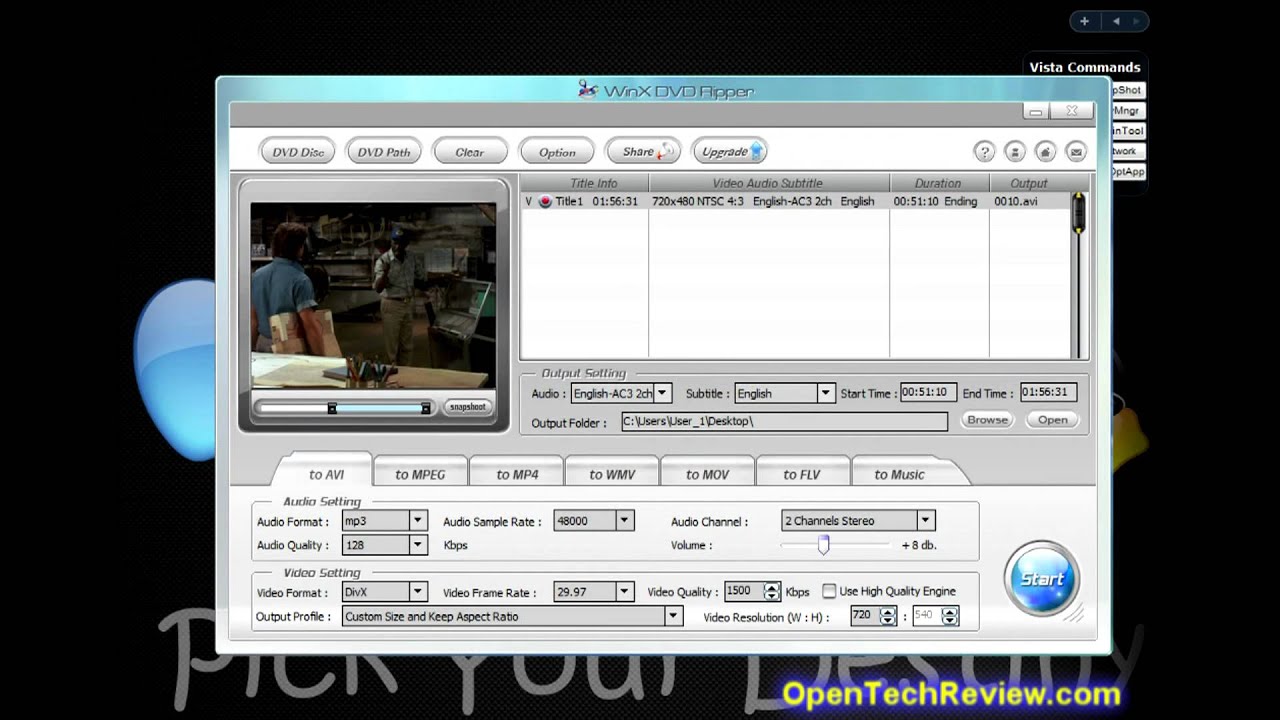
Task: Start ripping with the Start button
Action: tap(1041, 579)
